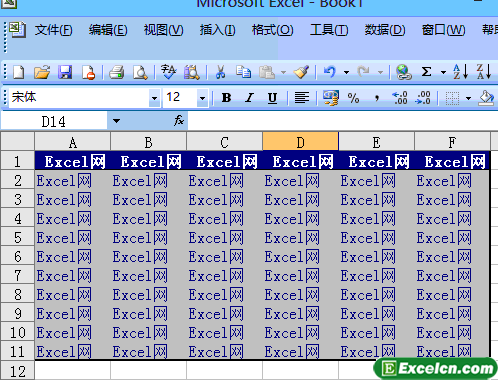
Task: Copy selection with the Copy icon
Action: 243,72
